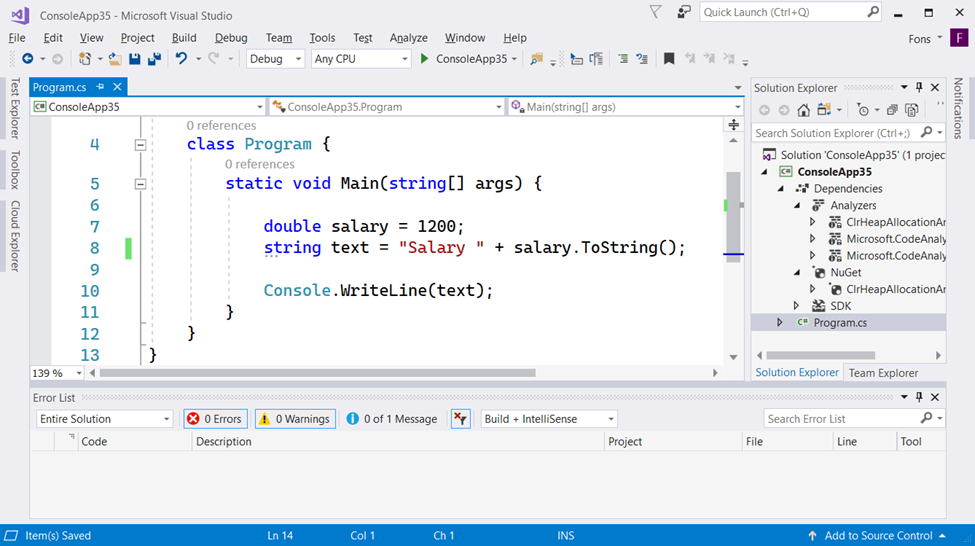Click the Home icon in Solution Explorer
The width and height of the screenshot is (975, 546).
click(803, 110)
